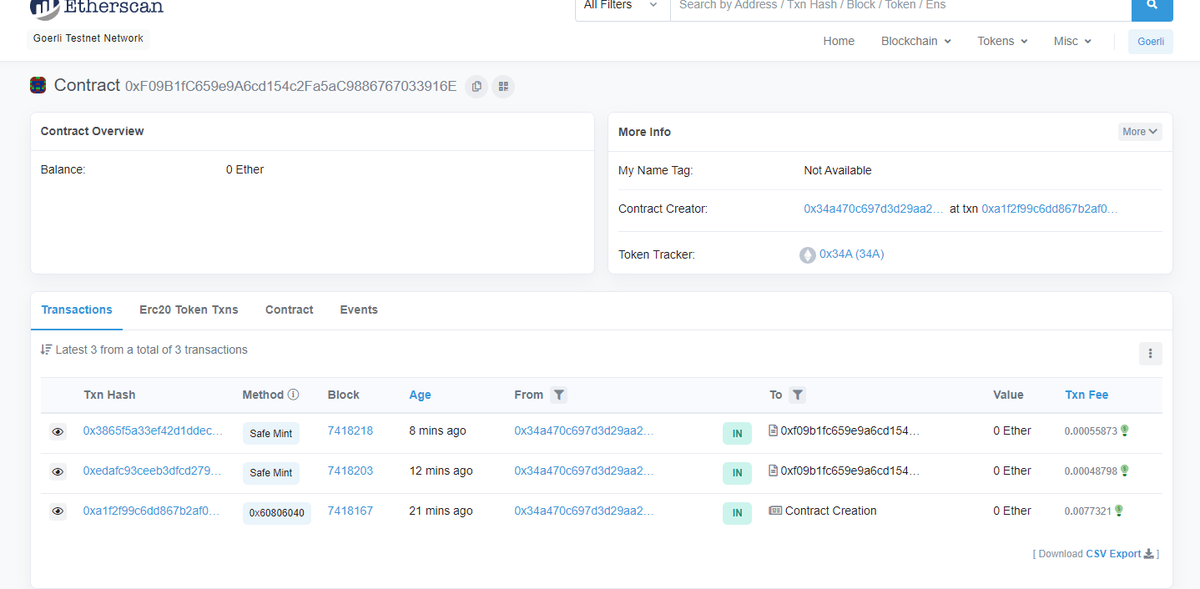Click the token tracker 0x34A icon

tap(807, 255)
